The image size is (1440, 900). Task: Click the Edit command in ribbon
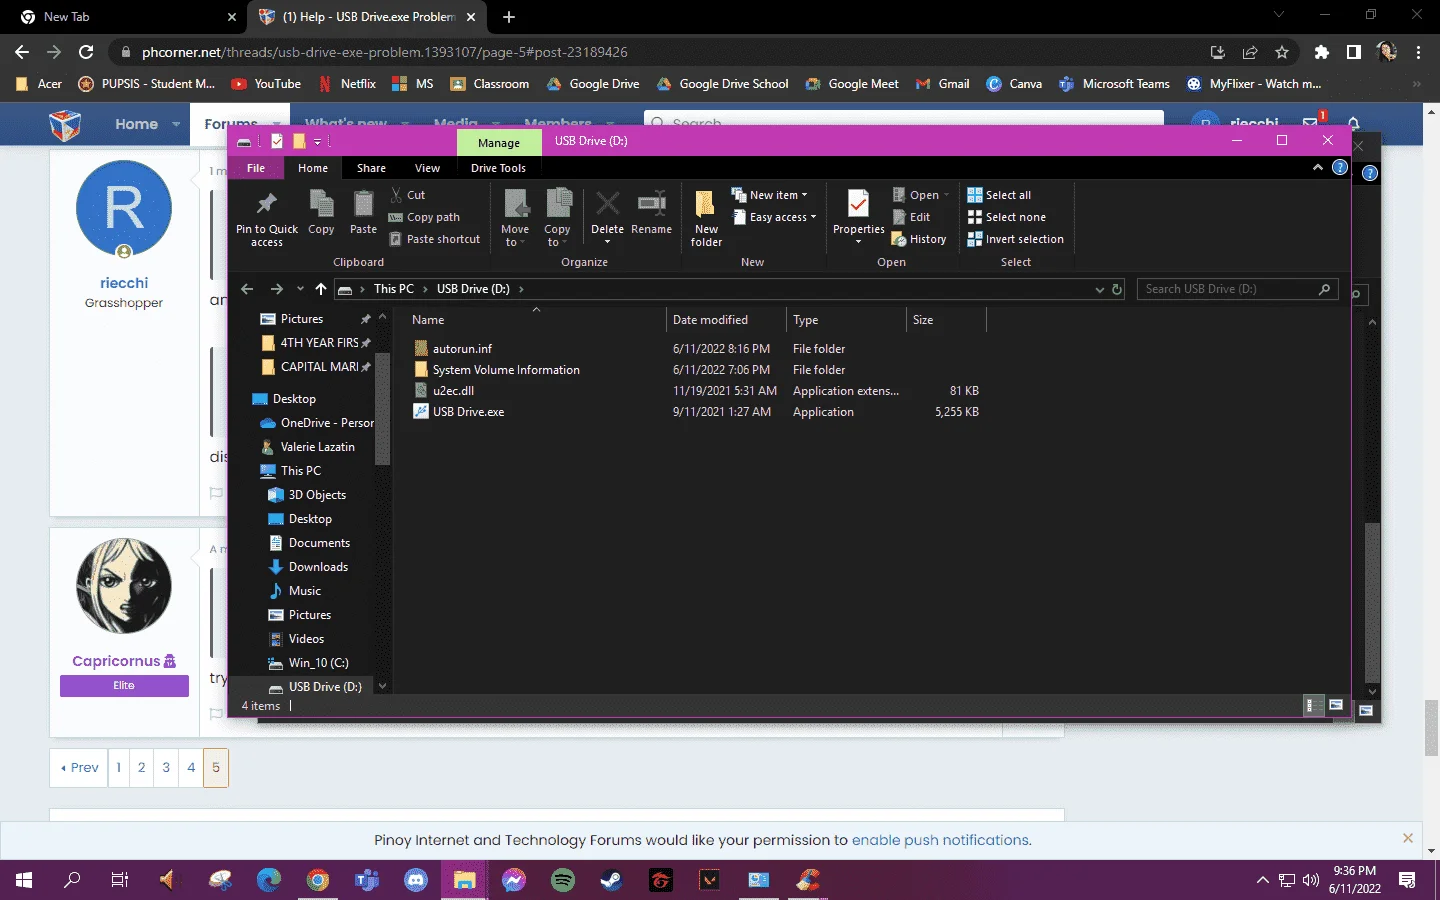[x=912, y=217]
